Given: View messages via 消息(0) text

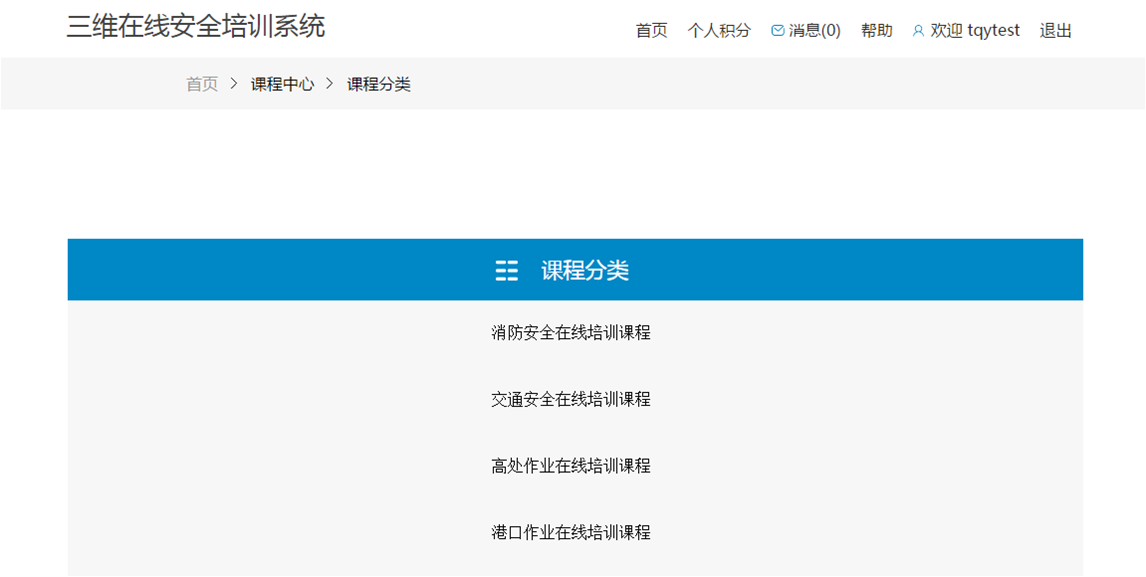Looking at the screenshot, I should 815,31.
